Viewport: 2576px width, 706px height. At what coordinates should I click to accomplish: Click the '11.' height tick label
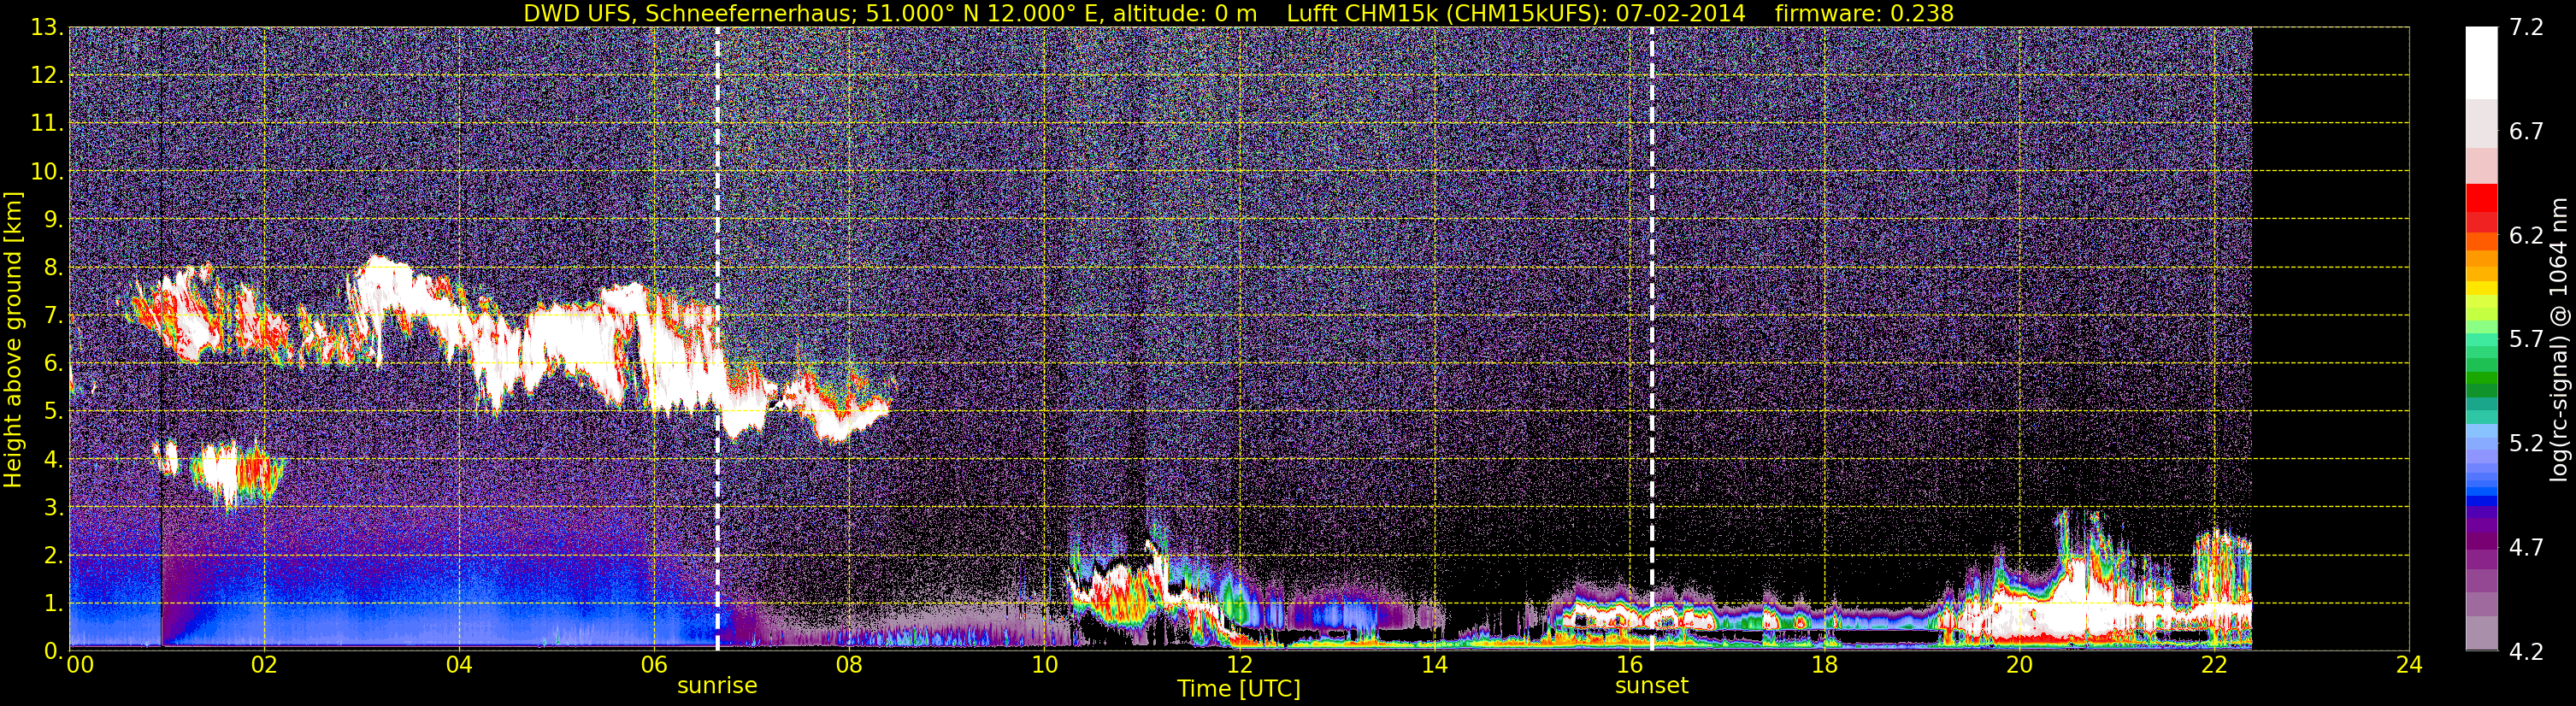(46, 124)
